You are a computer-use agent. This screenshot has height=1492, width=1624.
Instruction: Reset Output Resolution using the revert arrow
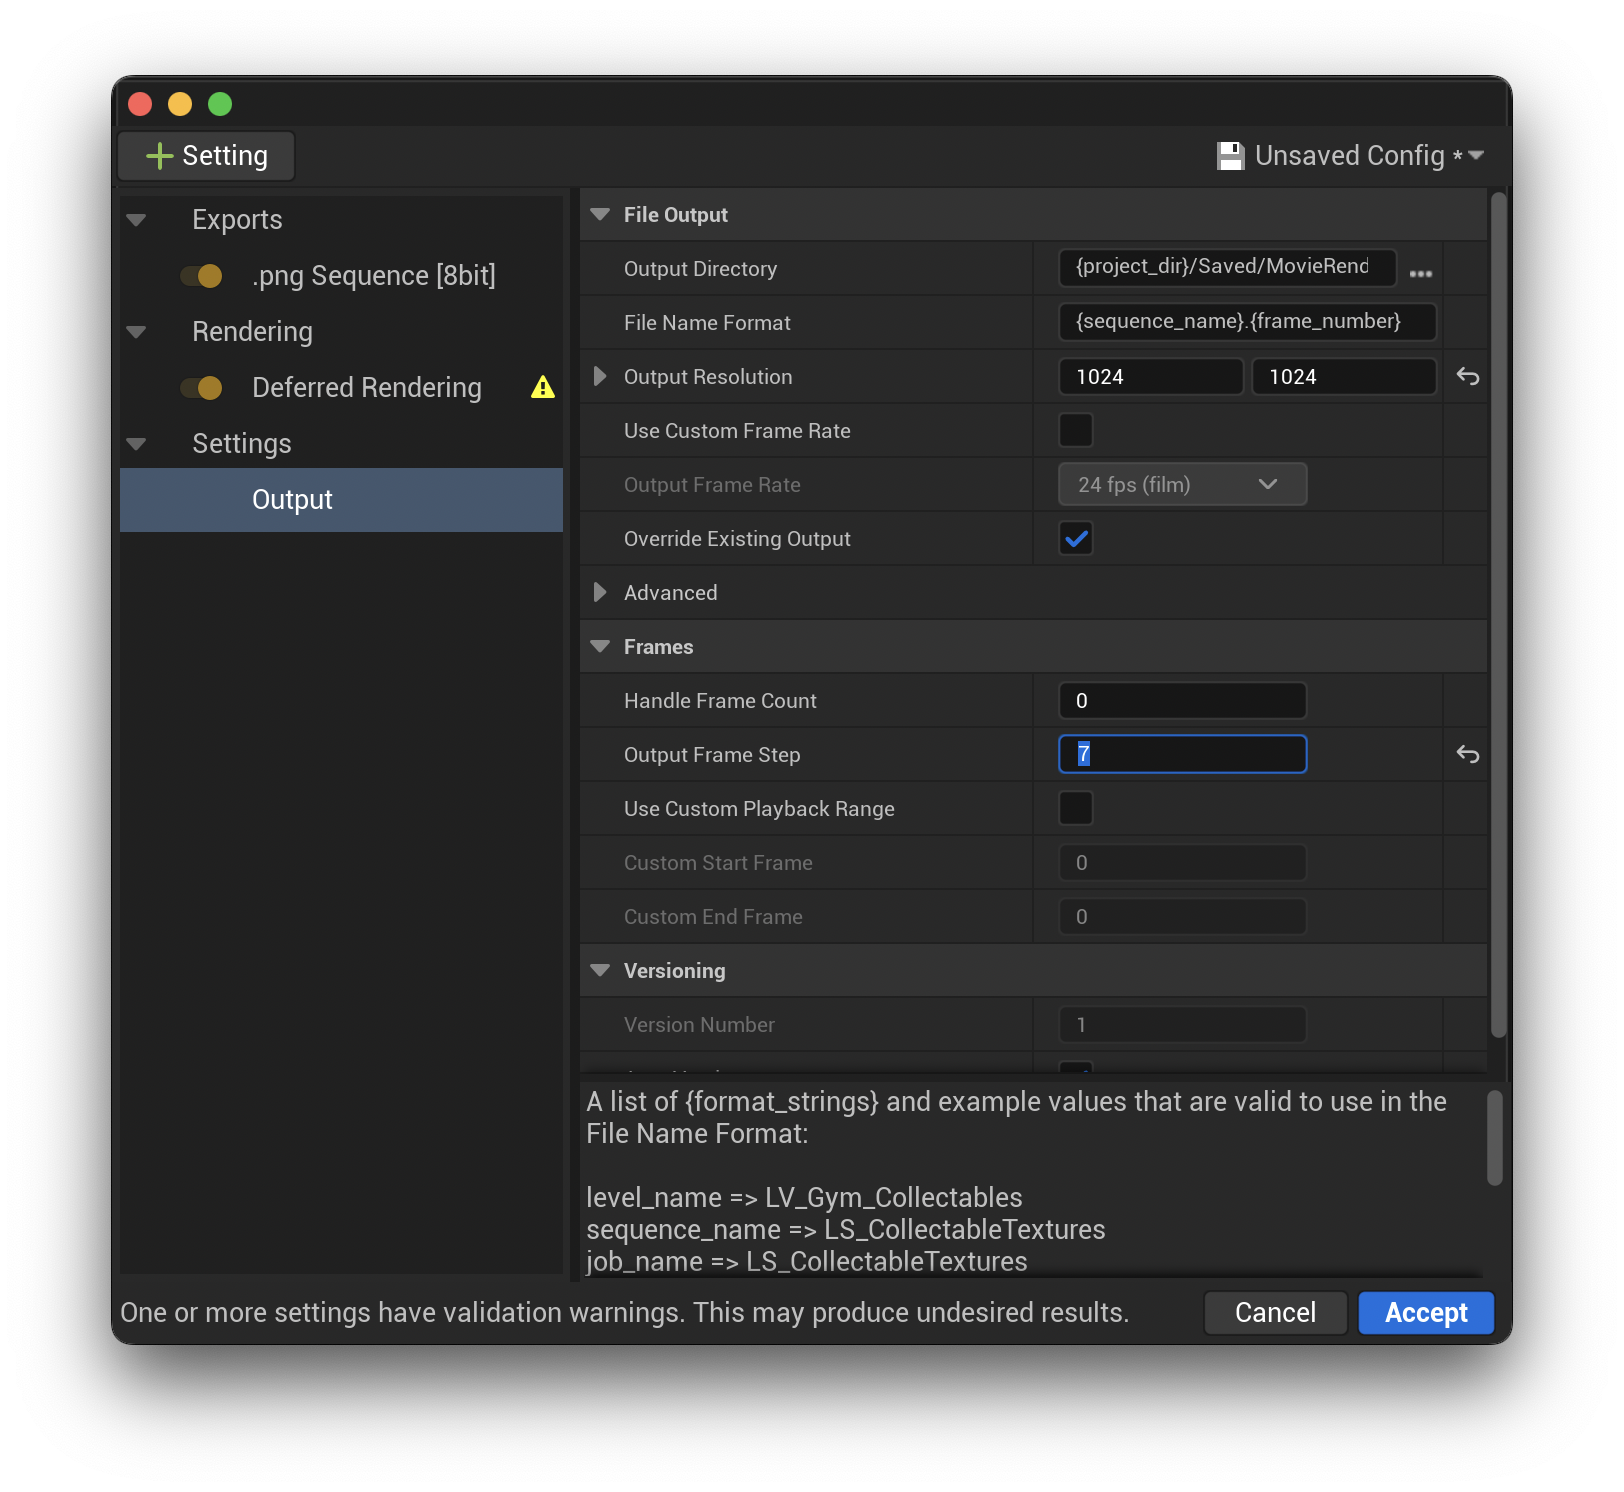click(x=1467, y=376)
